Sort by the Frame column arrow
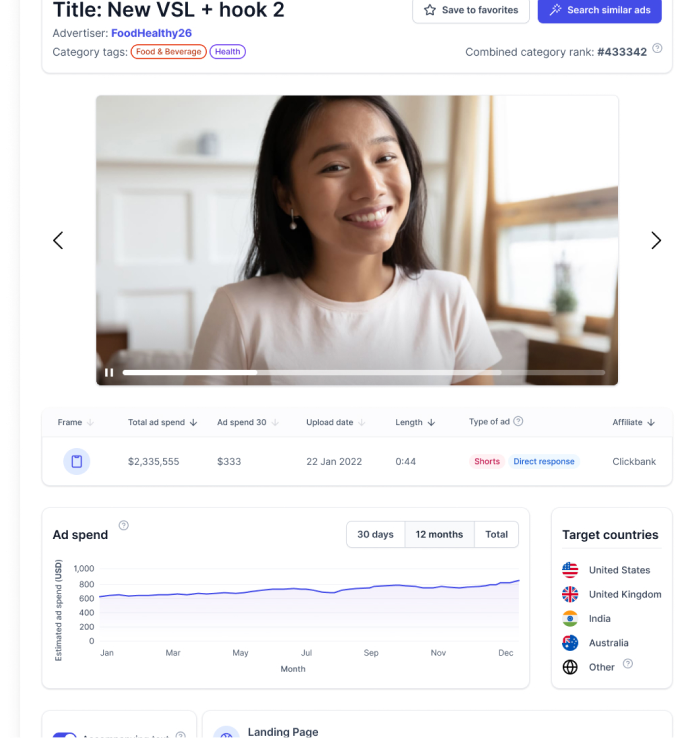Image resolution: width=688 pixels, height=738 pixels. coord(90,423)
